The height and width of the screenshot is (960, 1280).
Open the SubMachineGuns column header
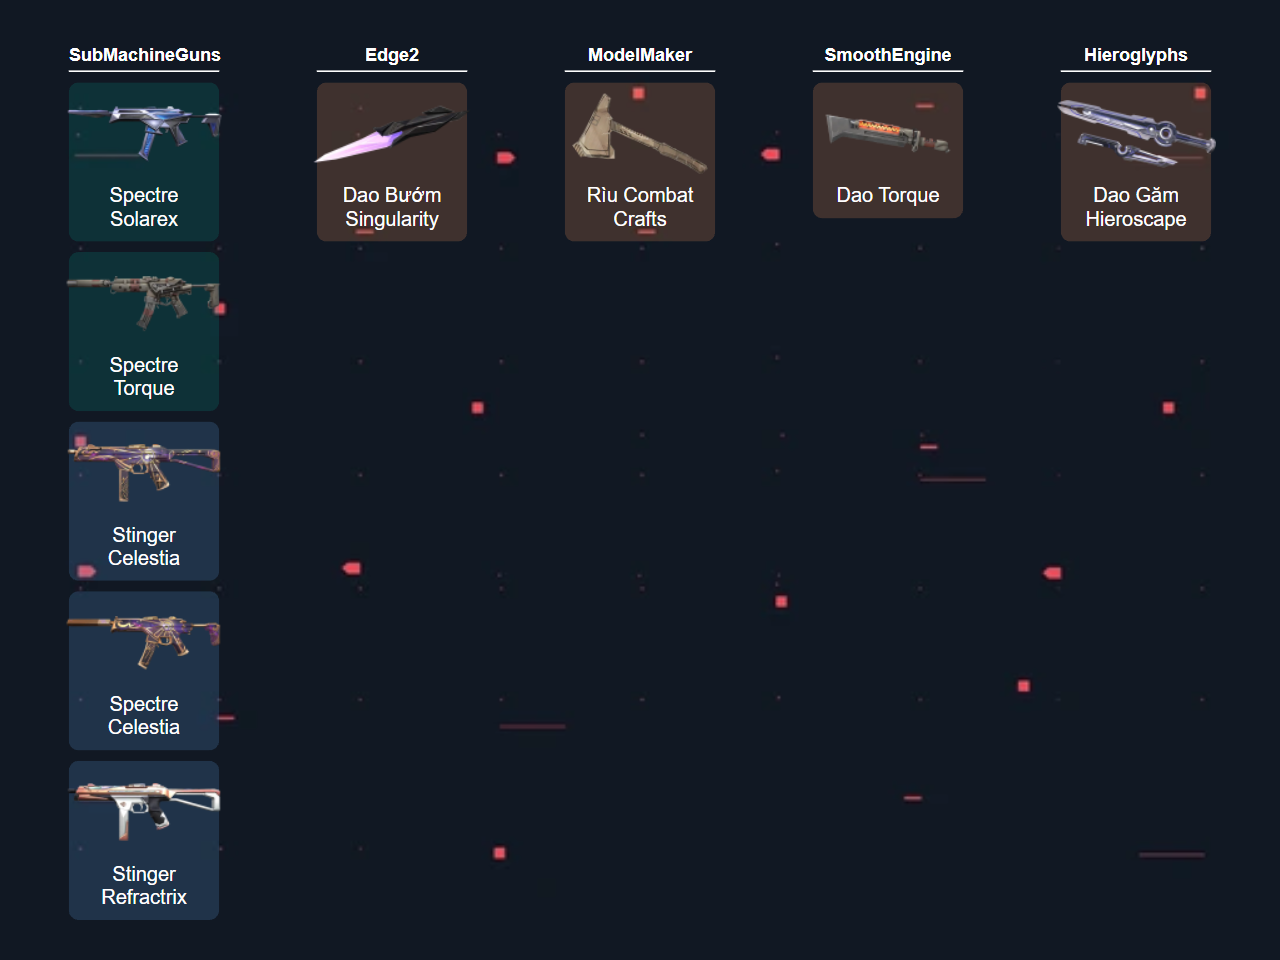[x=144, y=55]
